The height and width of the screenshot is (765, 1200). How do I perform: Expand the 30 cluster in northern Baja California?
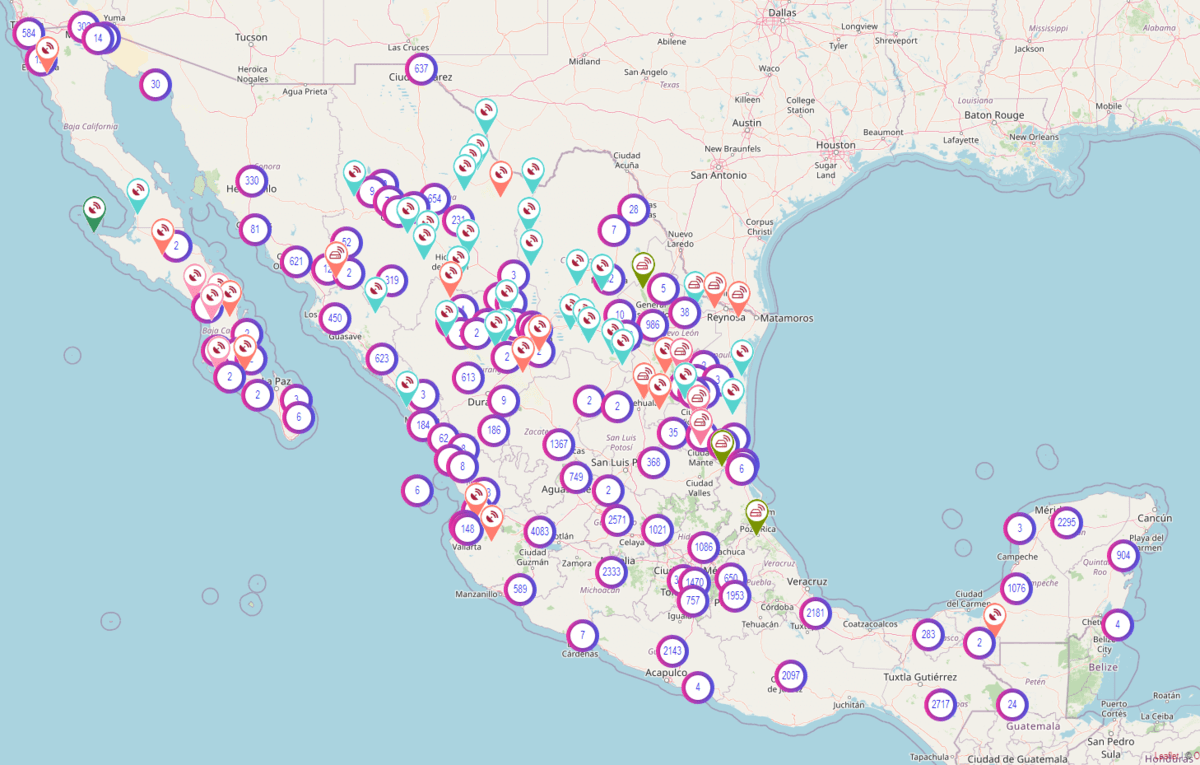(x=155, y=85)
